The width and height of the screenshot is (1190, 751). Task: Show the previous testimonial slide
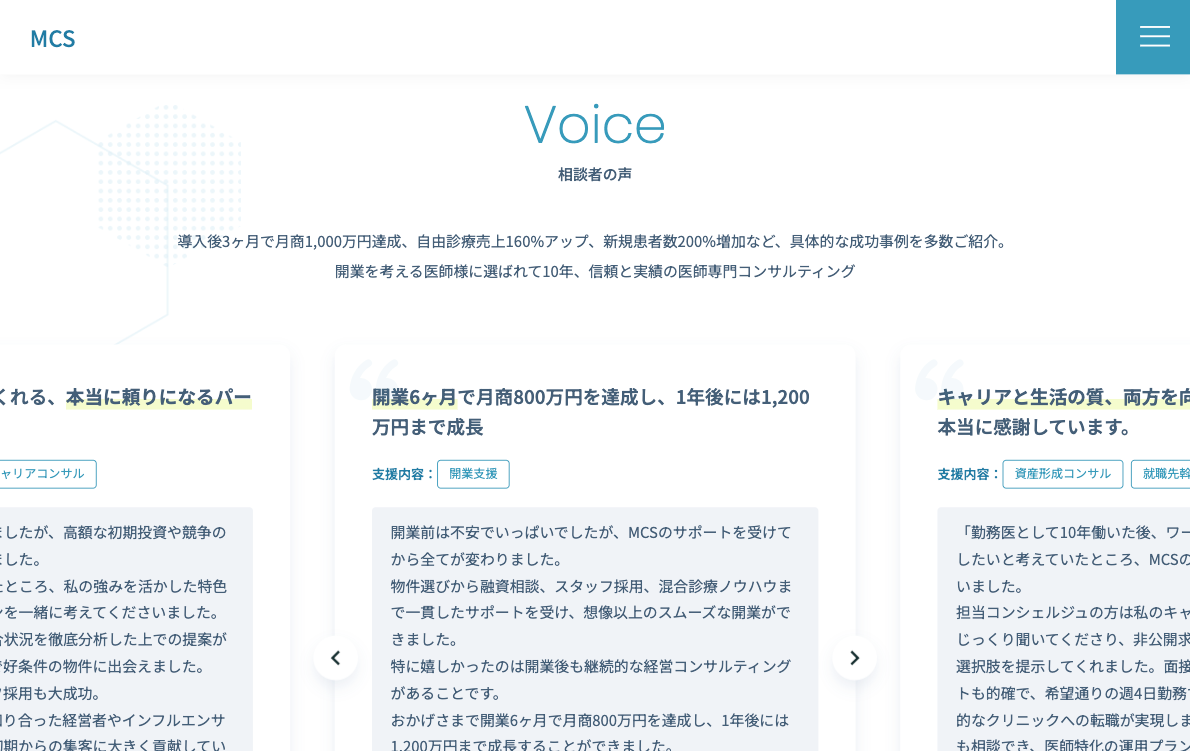335,658
